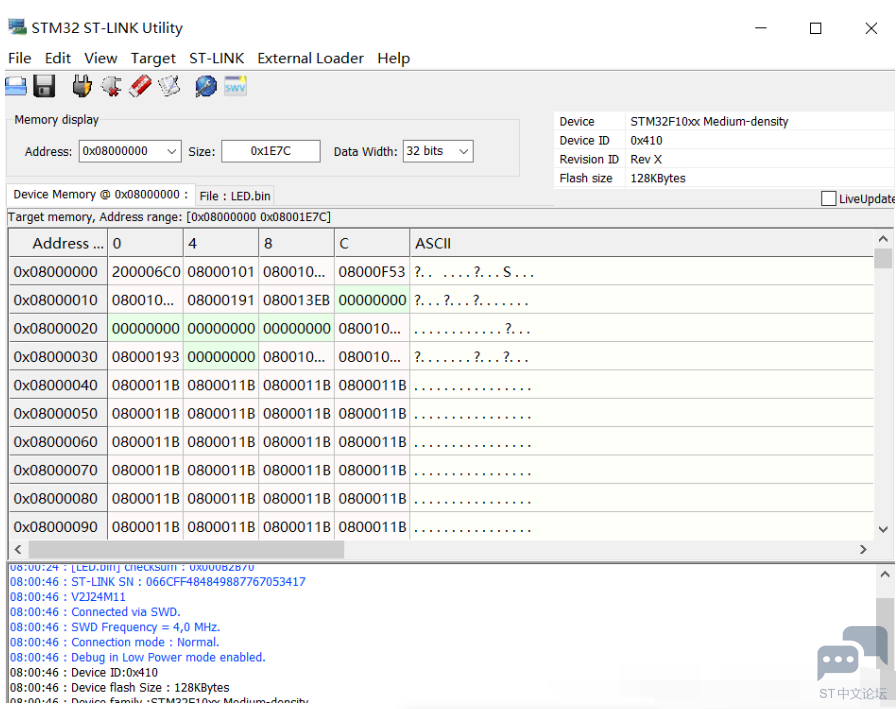Screen dimensions: 896x709
Task: Click log line SWD Frequency = 4,0 MHz
Action: point(115,627)
